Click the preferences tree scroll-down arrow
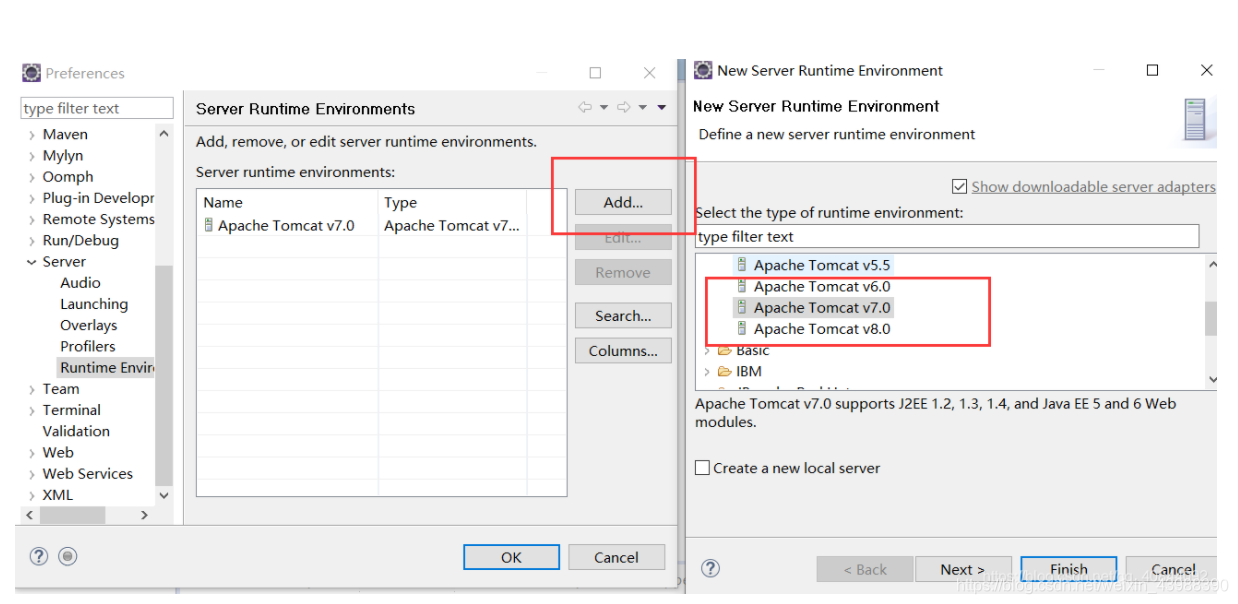The width and height of the screenshot is (1238, 604). (164, 495)
